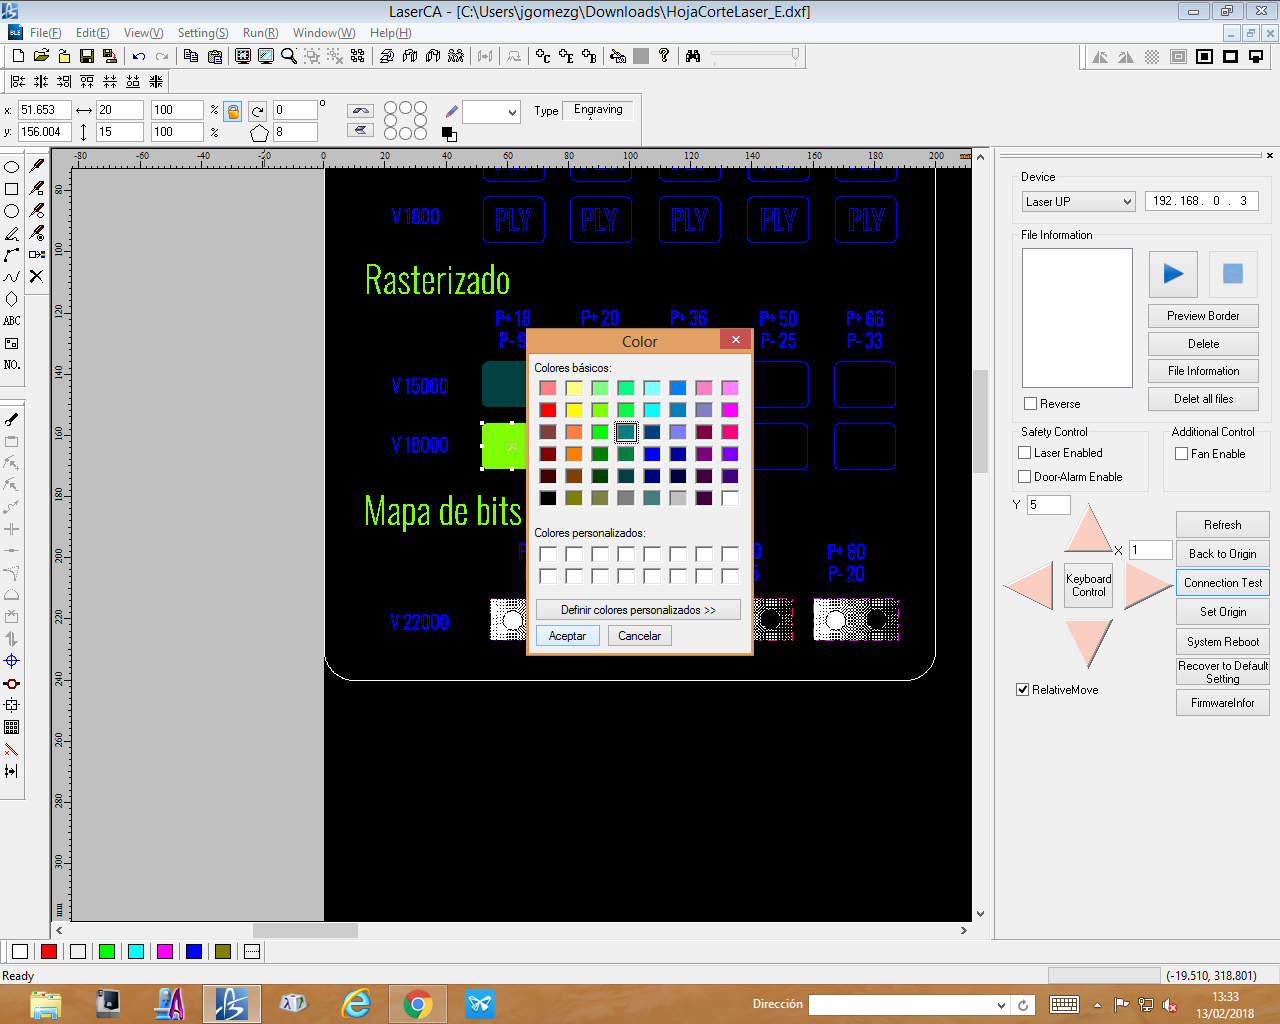Open Internet Explorer from the taskbar
The width and height of the screenshot is (1280, 1024).
point(356,1004)
